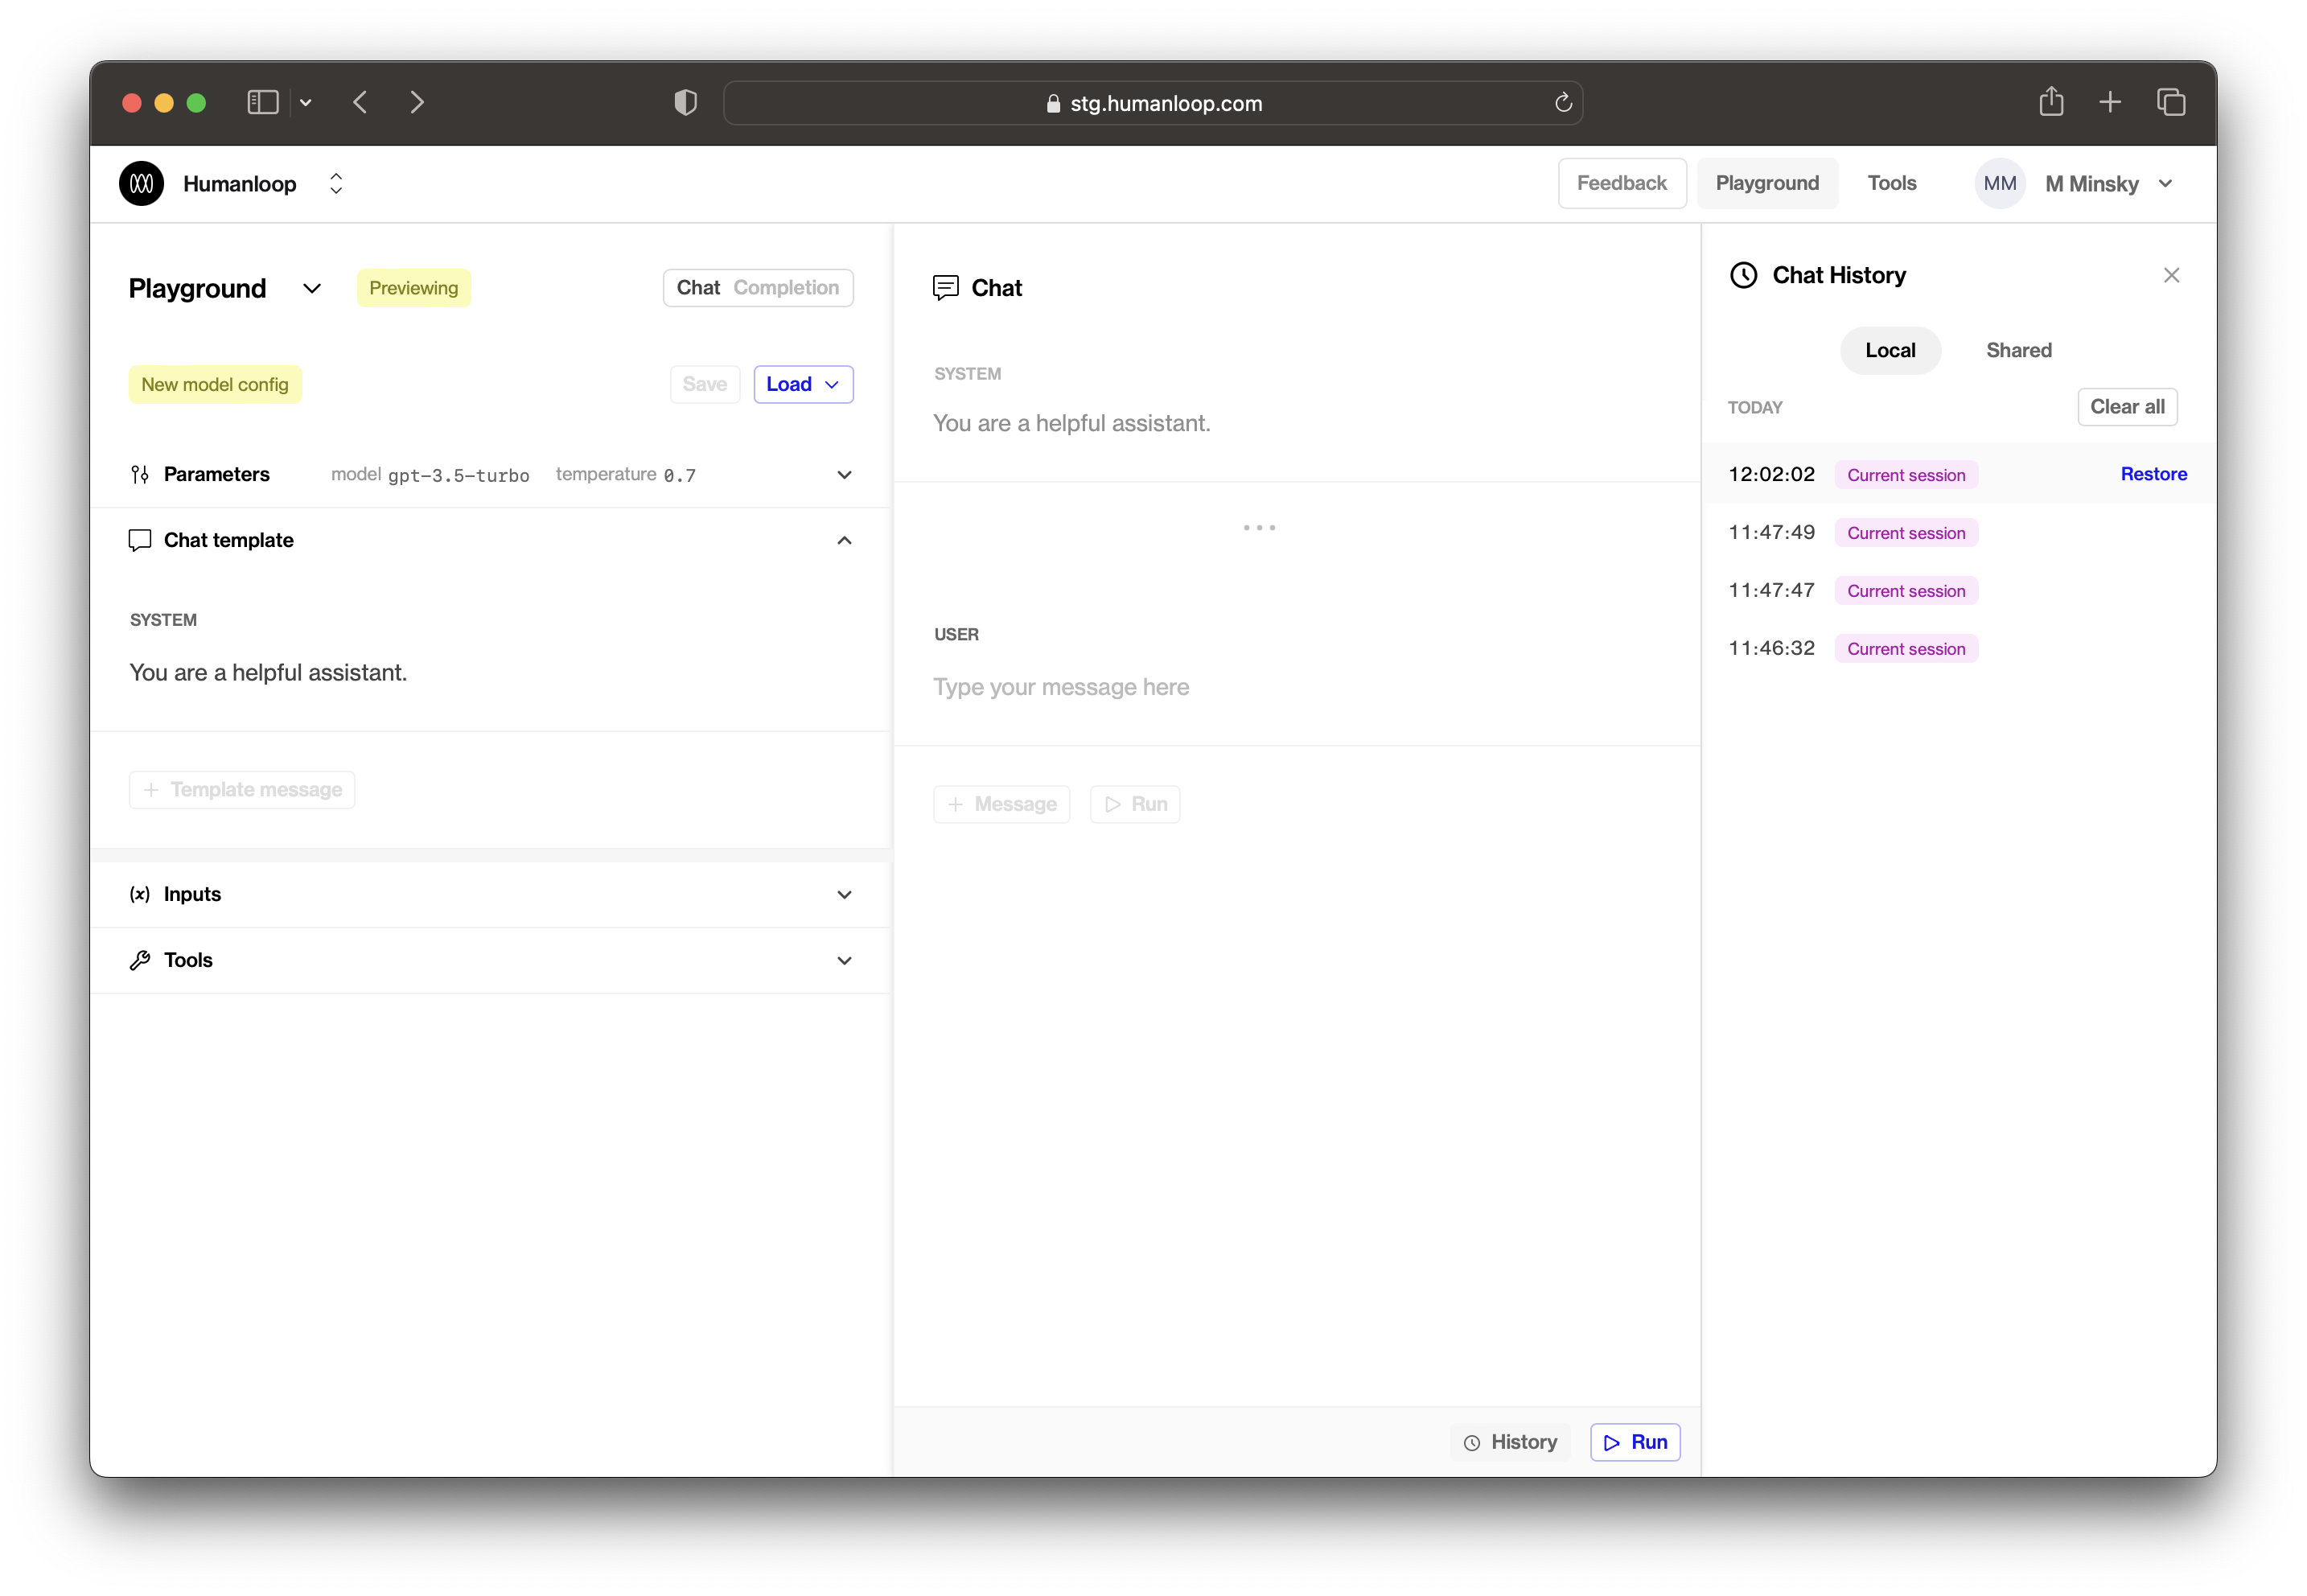Expand the Tools section chevron

click(x=844, y=961)
